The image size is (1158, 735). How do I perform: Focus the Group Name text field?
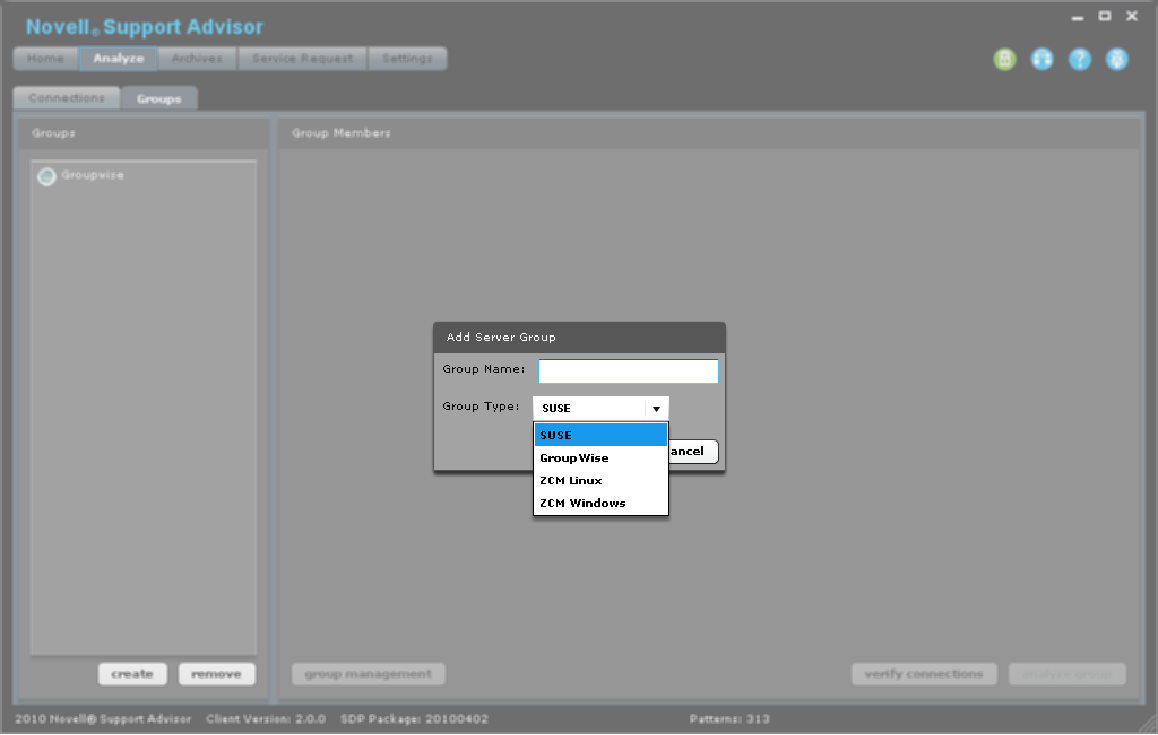coord(628,372)
